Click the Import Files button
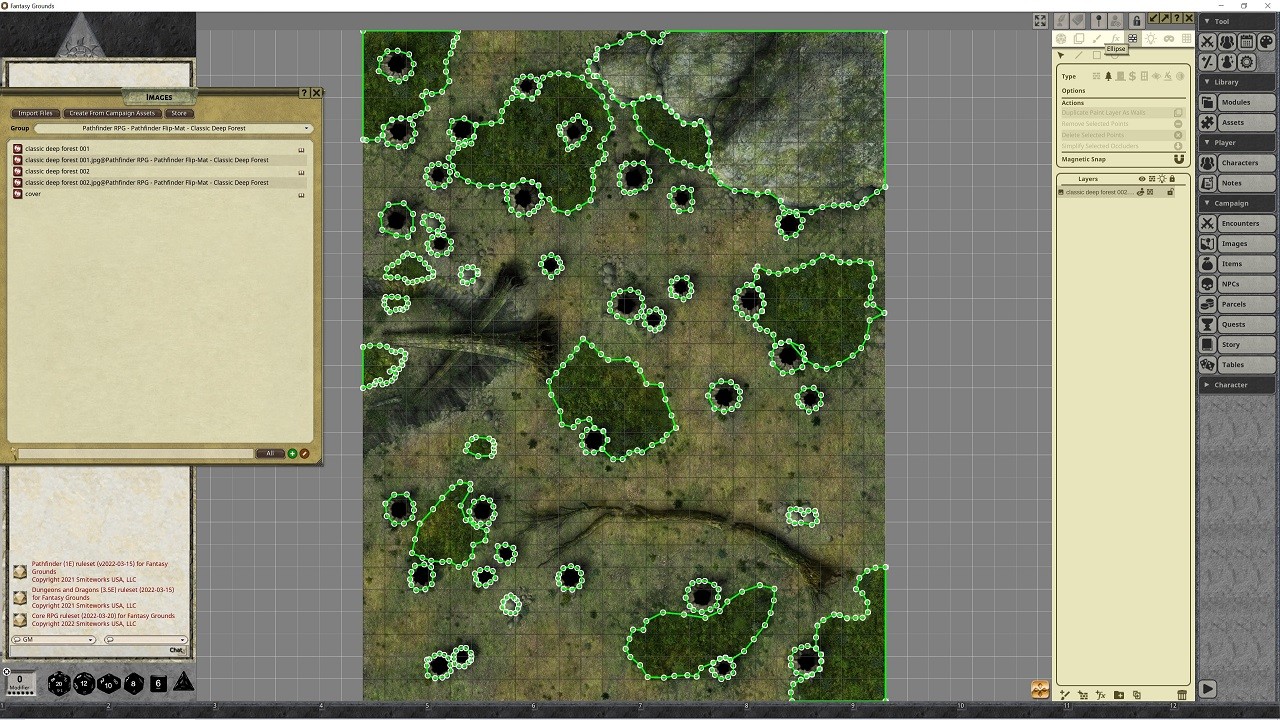Screen dimensions: 1280x720 pyautogui.click(x=34, y=113)
